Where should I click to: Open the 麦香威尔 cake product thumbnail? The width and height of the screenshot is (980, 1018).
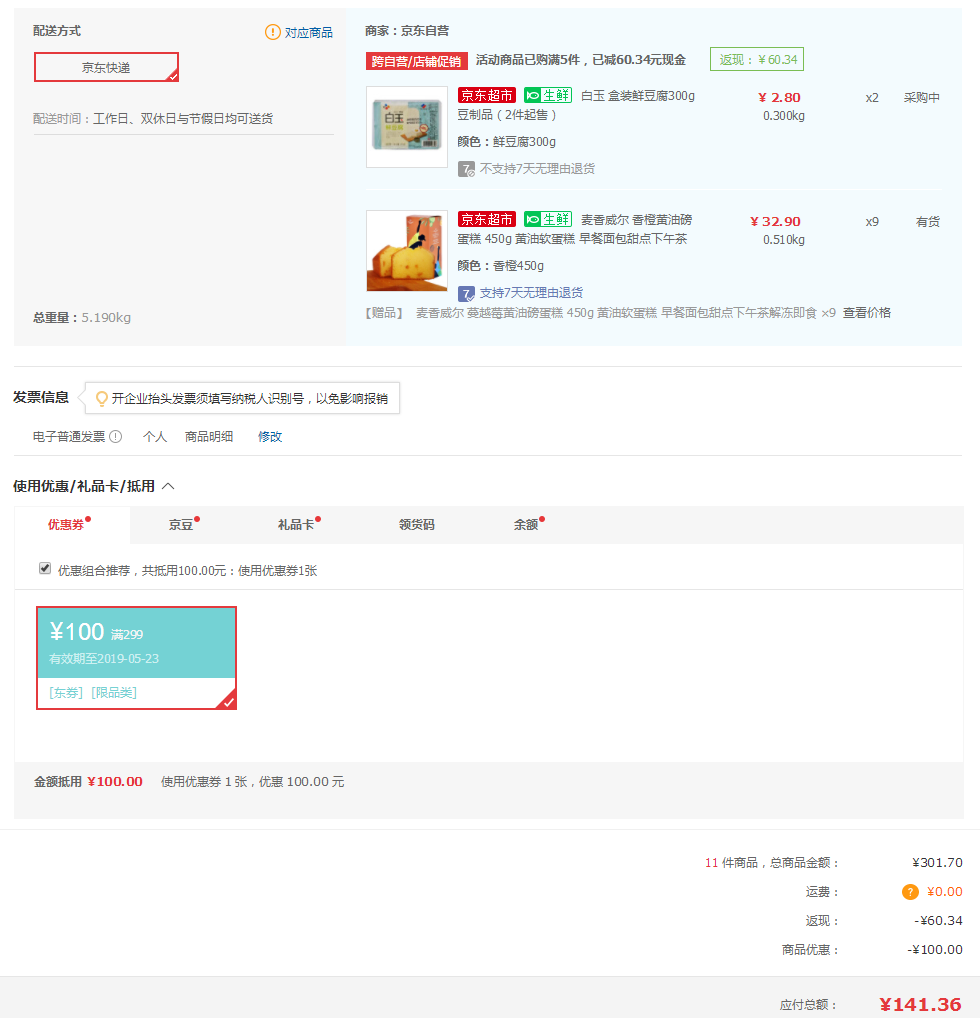click(407, 251)
